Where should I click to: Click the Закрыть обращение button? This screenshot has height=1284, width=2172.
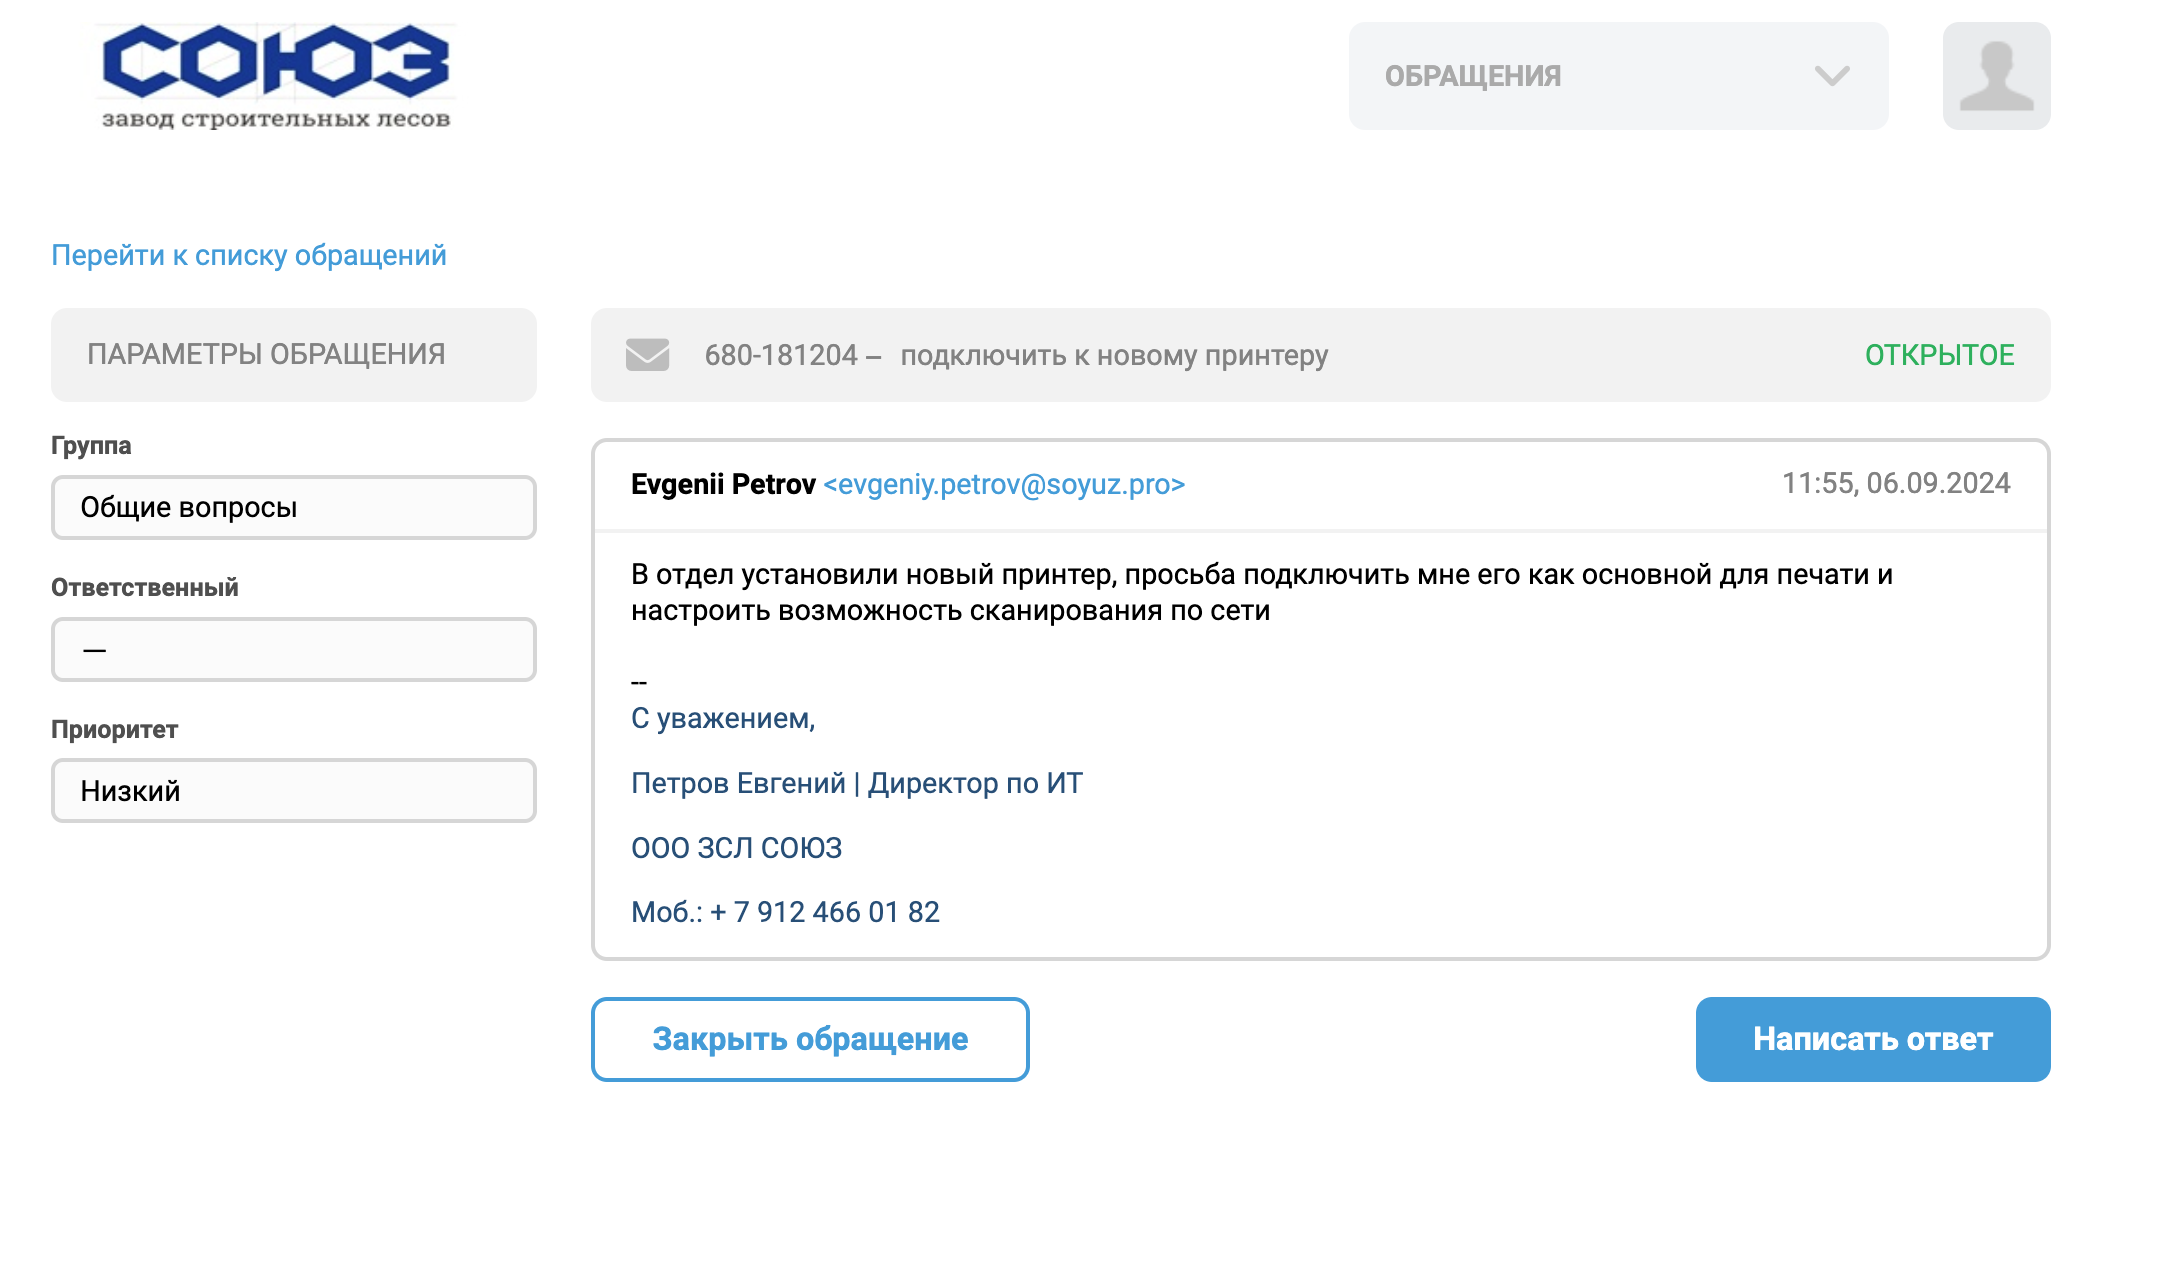point(810,1039)
